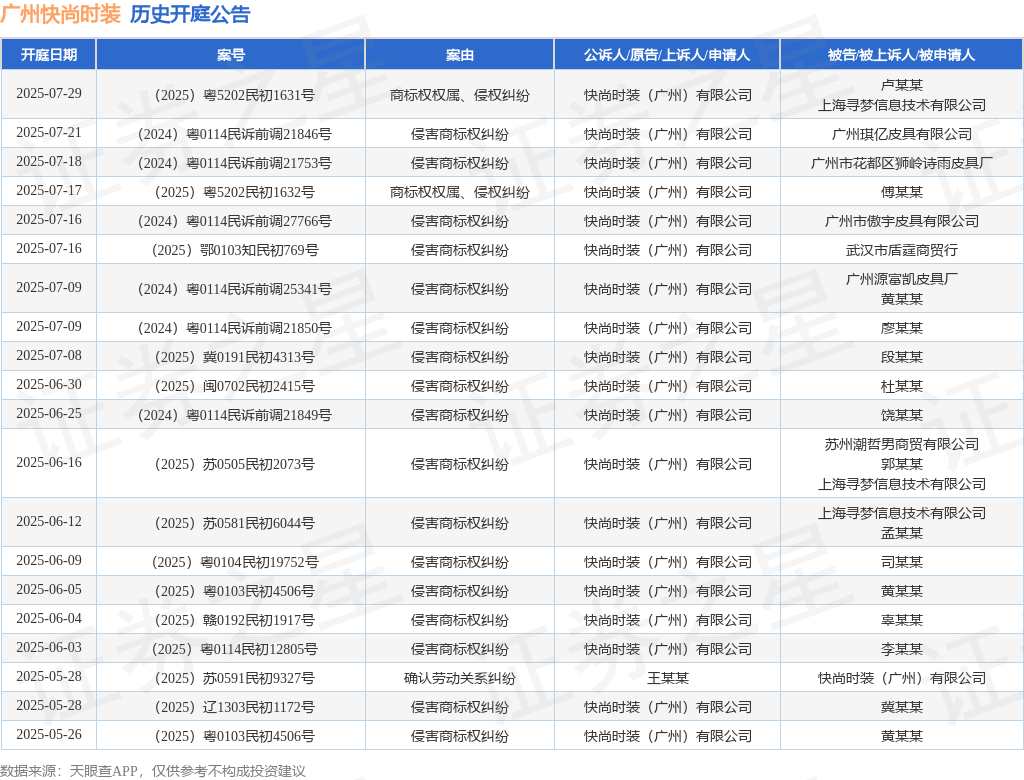This screenshot has width=1024, height=780.
Task: Select case number 粤0114民诉前调21849号
Action: tap(234, 415)
